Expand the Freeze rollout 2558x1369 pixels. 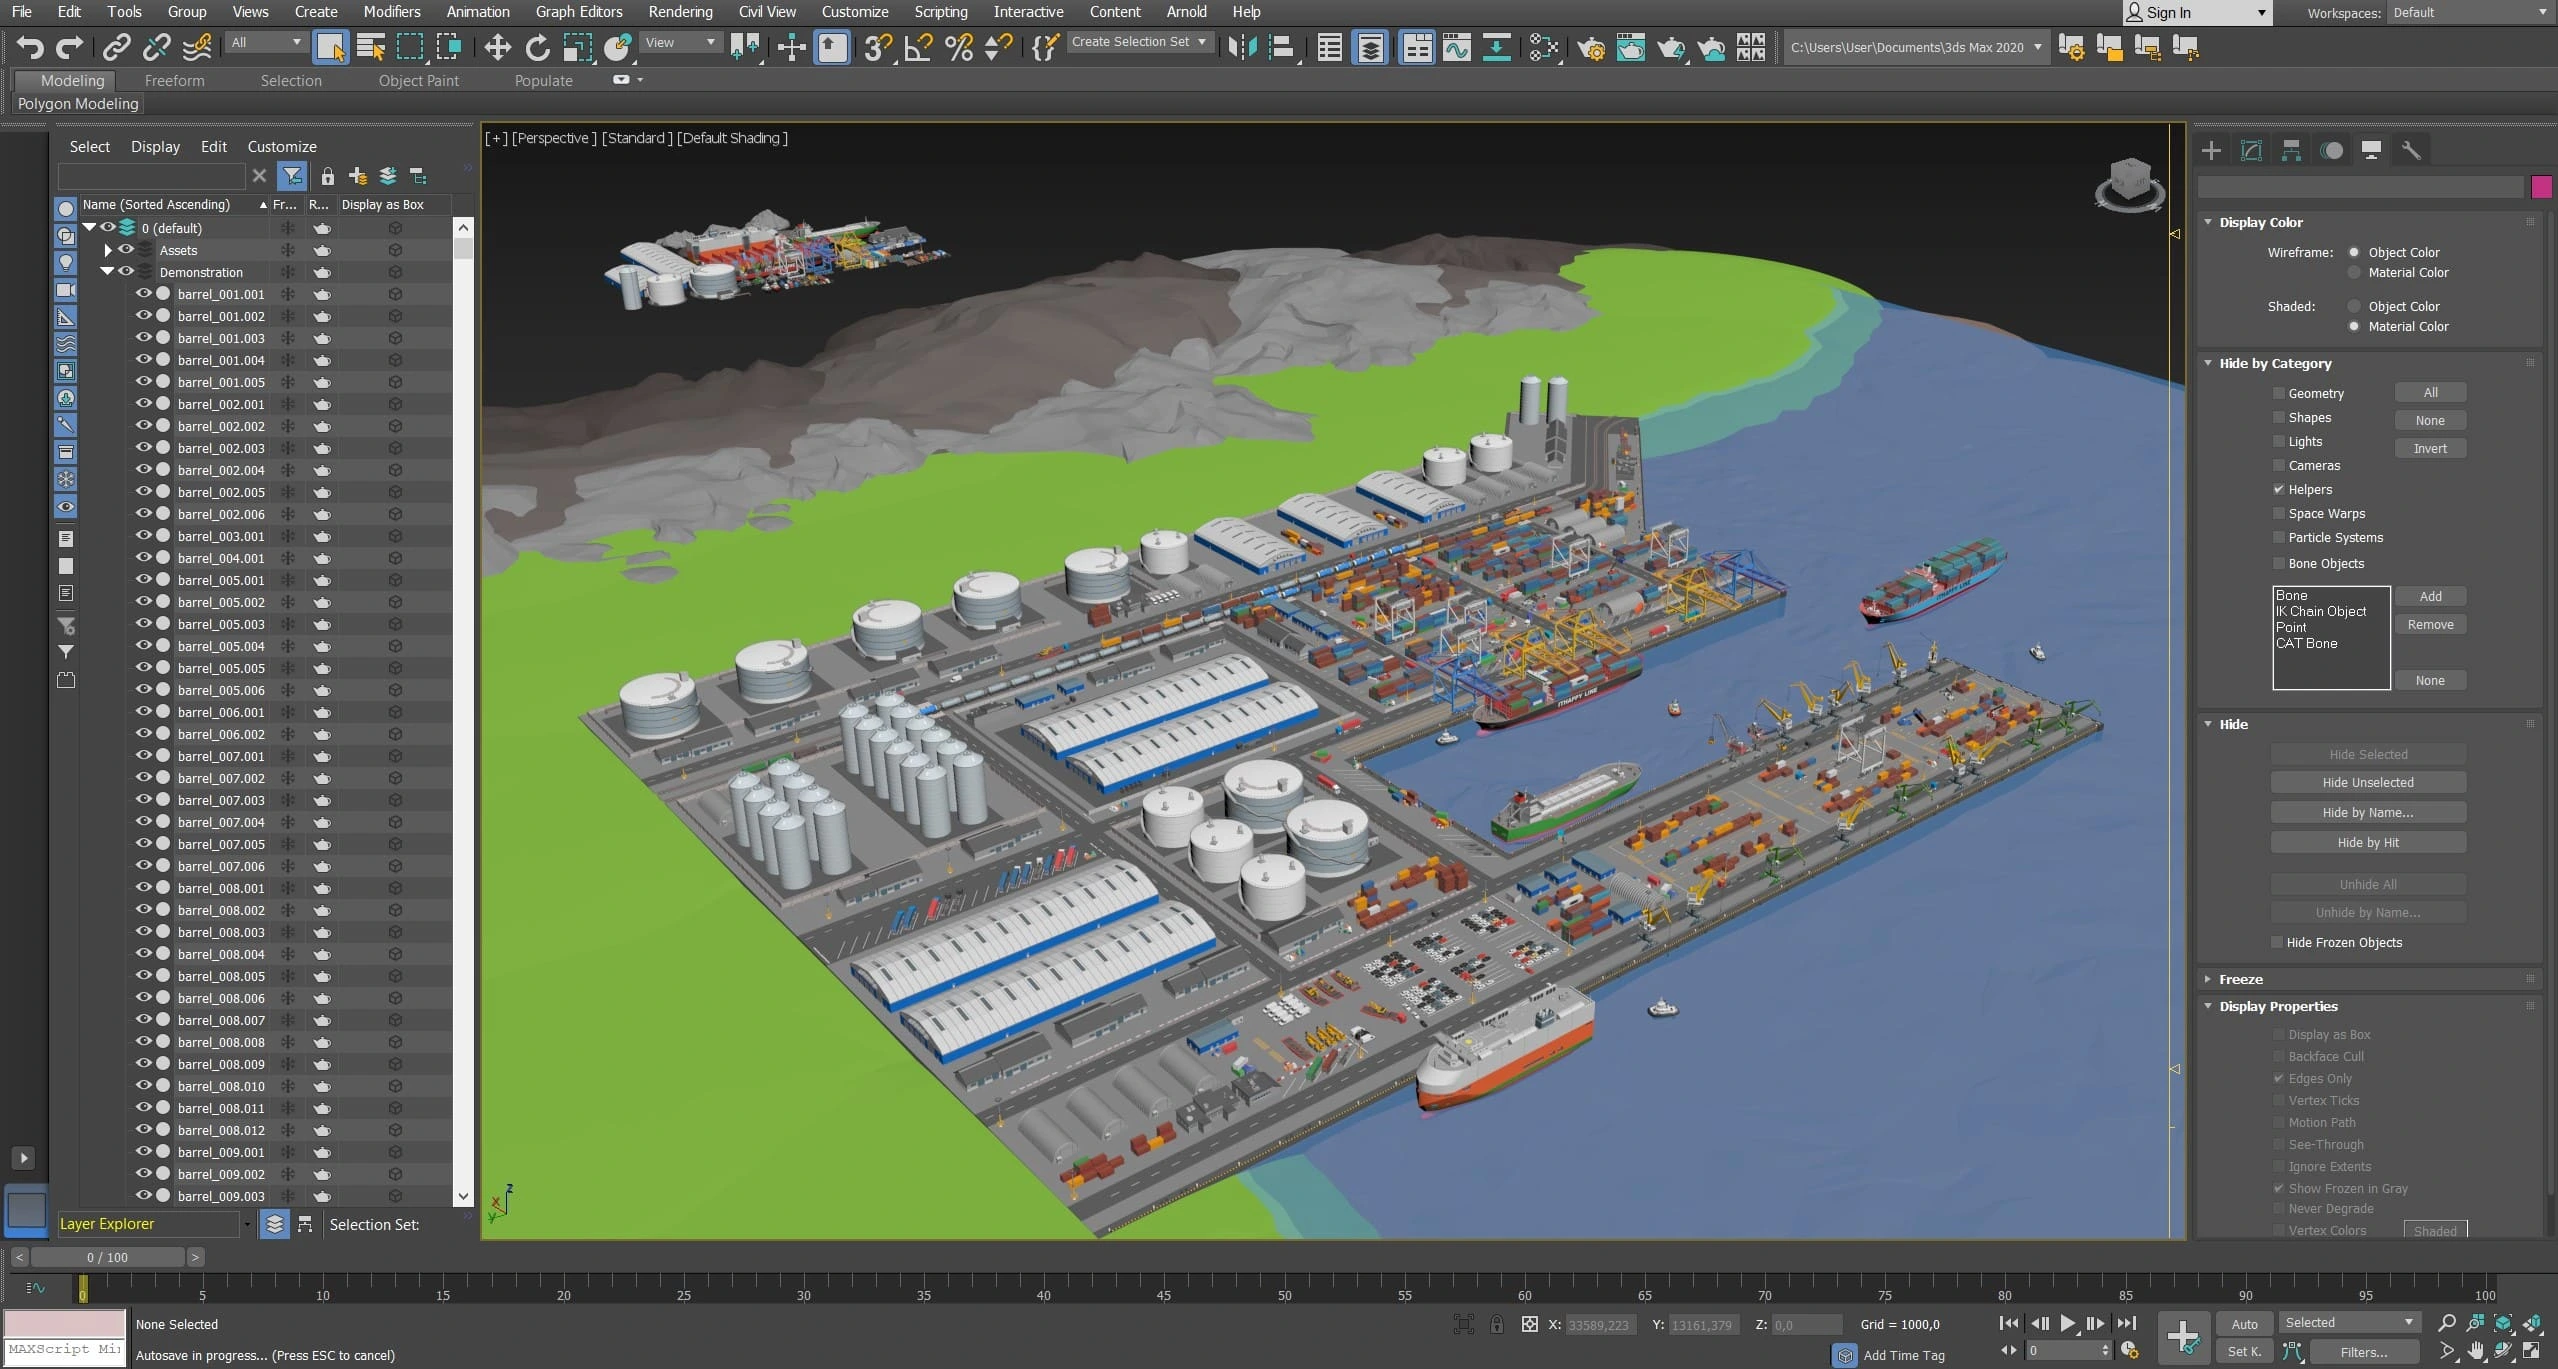click(x=2240, y=979)
